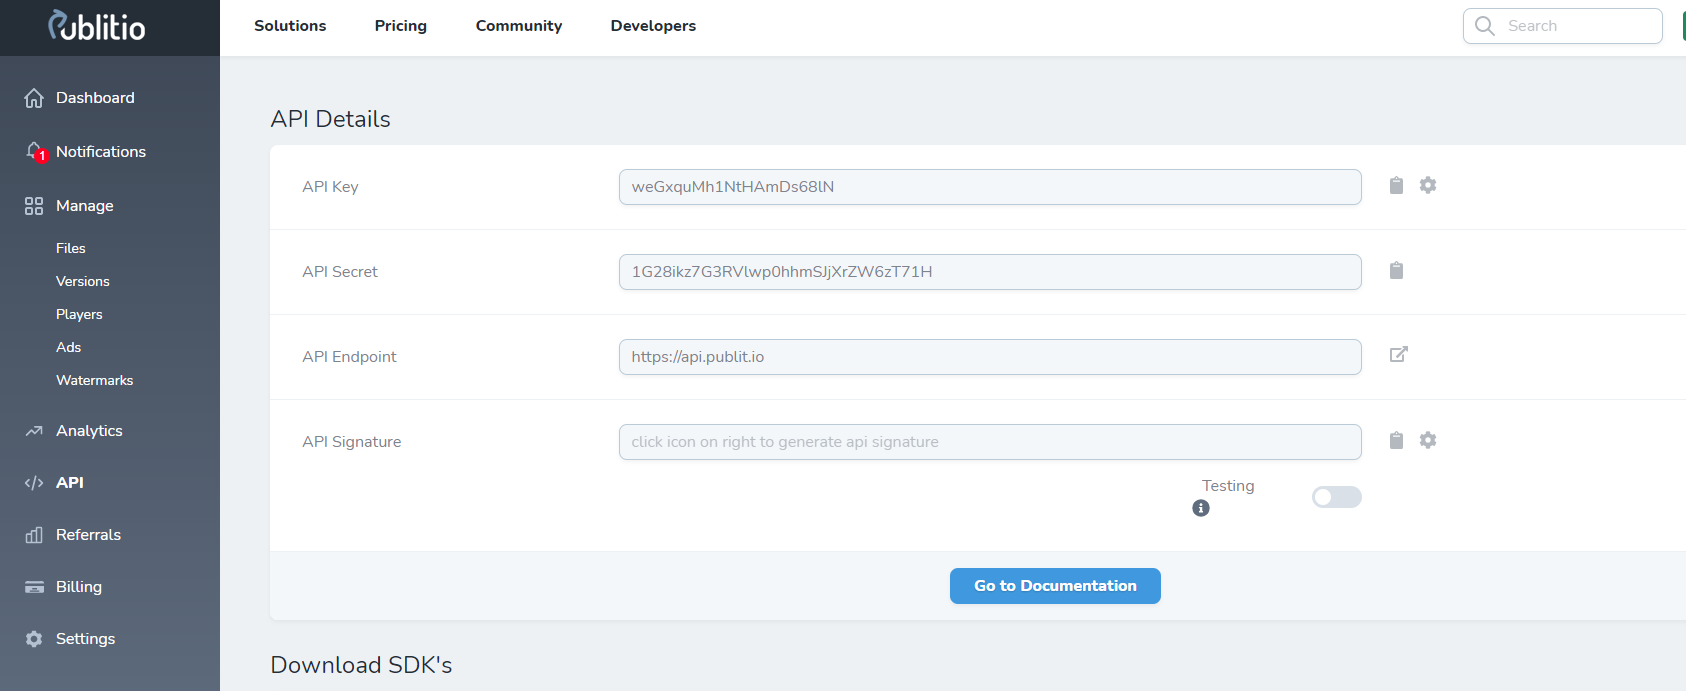
Task: Click the Testing info icon
Action: pos(1201,508)
